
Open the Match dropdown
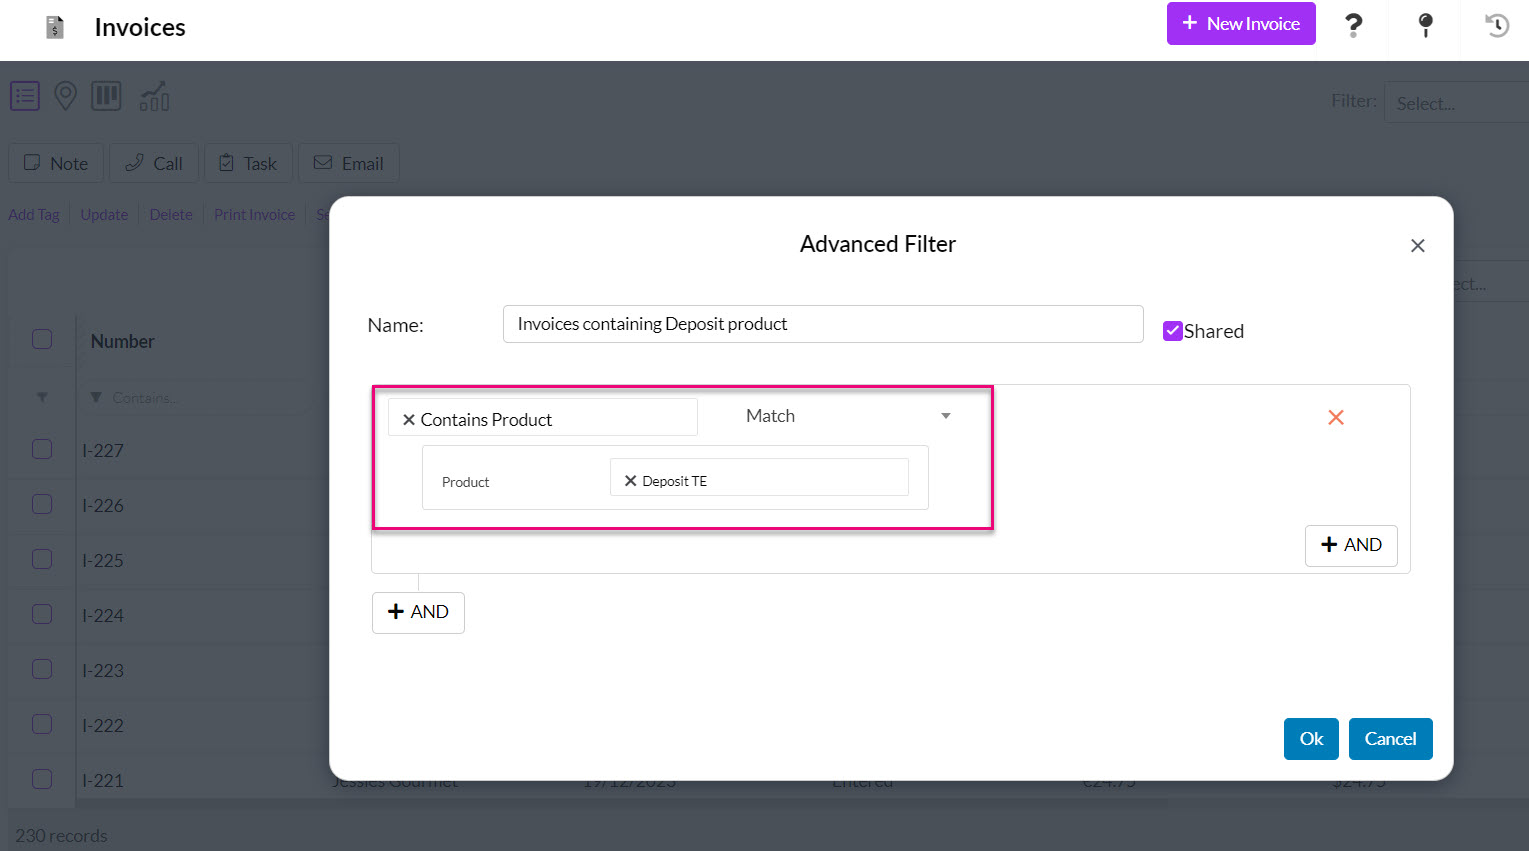pyautogui.click(x=848, y=416)
